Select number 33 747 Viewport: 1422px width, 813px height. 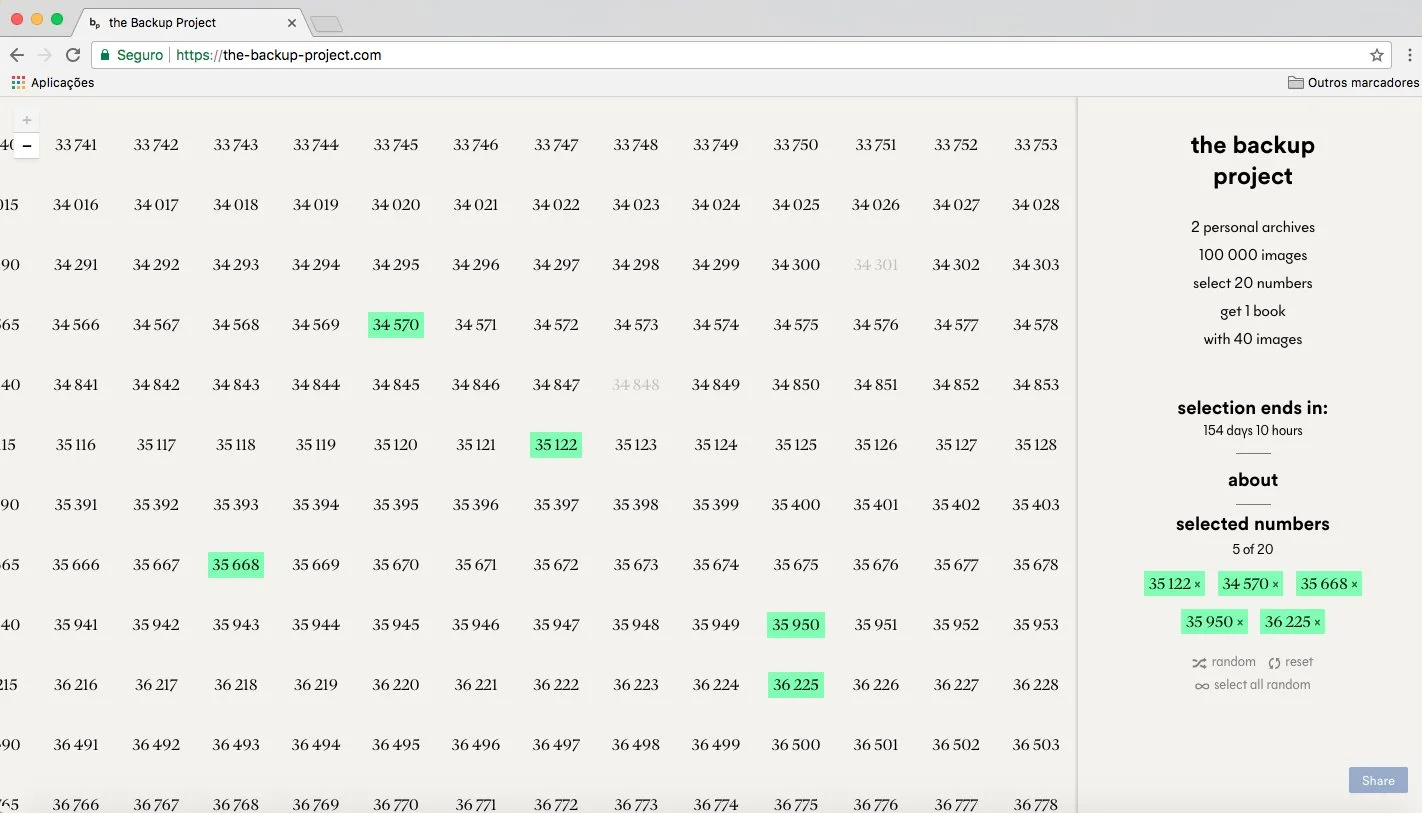click(556, 145)
